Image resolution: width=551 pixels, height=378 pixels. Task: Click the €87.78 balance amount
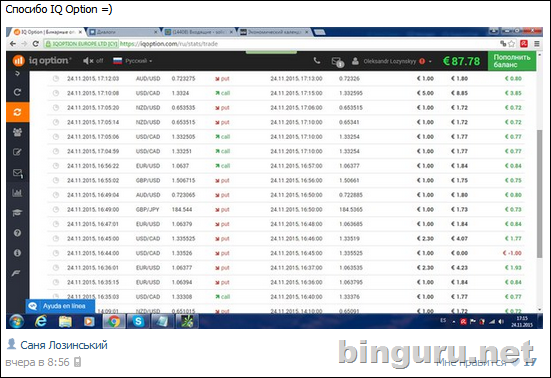[x=461, y=61]
